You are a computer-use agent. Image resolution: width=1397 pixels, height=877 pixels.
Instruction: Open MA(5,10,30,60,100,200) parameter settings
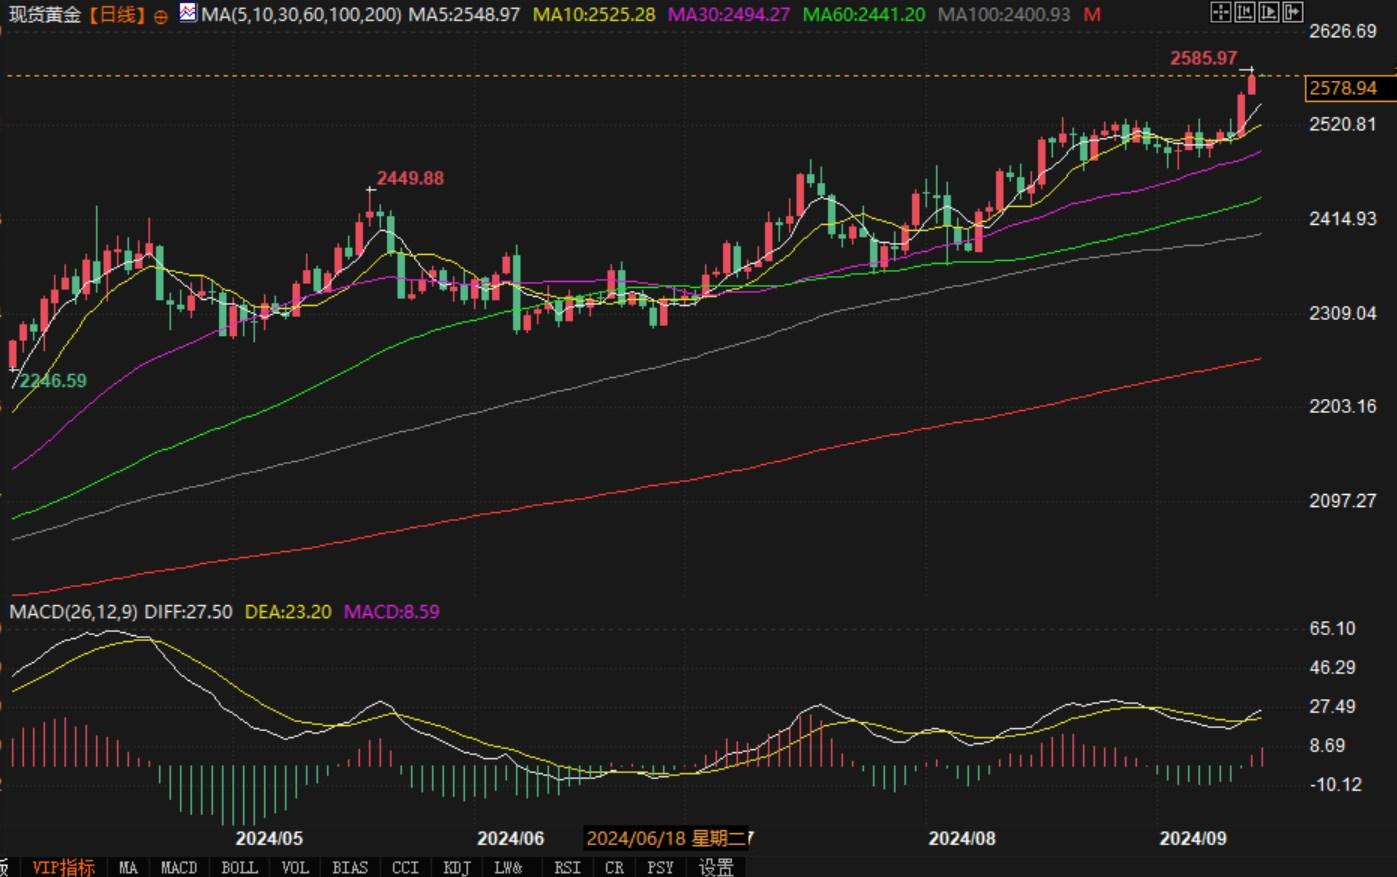point(302,15)
